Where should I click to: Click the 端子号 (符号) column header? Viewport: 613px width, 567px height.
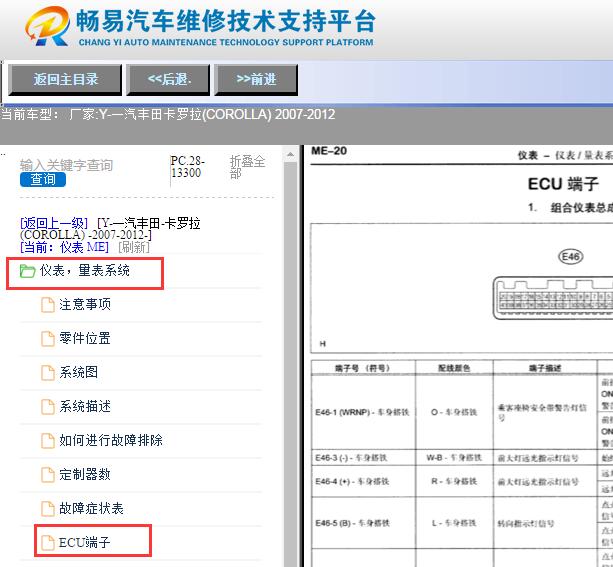click(363, 368)
